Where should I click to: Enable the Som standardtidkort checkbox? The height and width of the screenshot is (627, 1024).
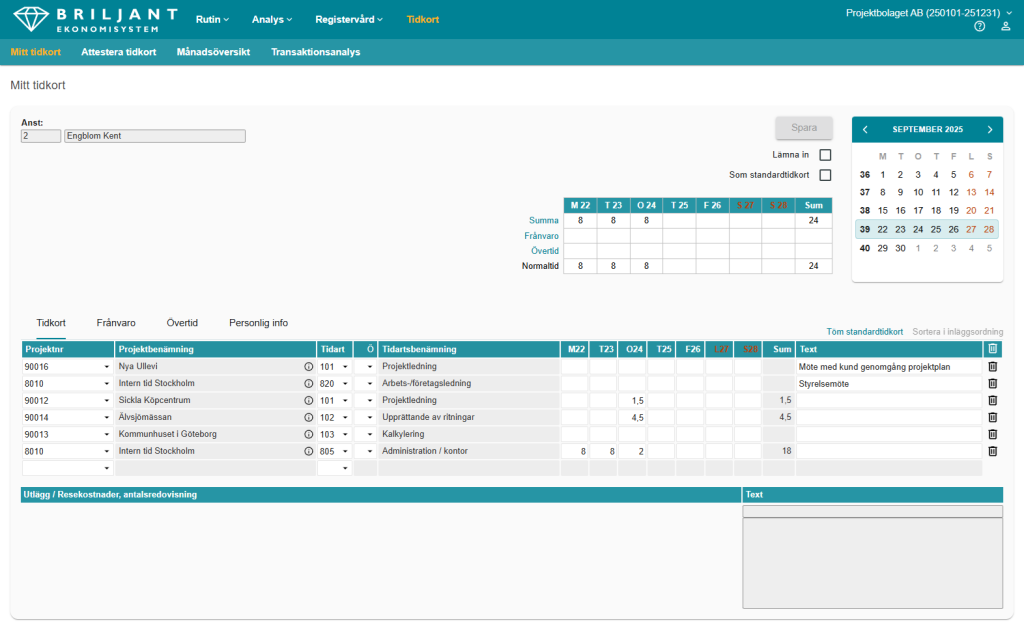pos(825,175)
